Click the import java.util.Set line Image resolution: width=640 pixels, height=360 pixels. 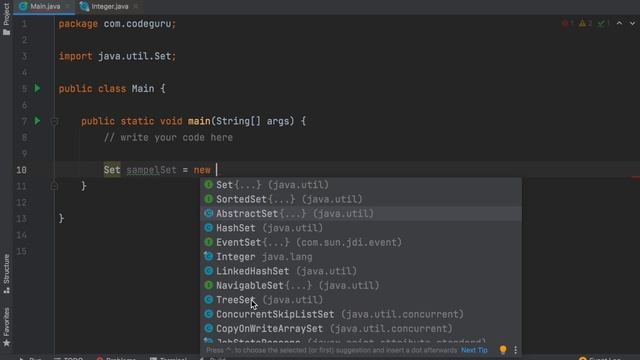coord(117,56)
